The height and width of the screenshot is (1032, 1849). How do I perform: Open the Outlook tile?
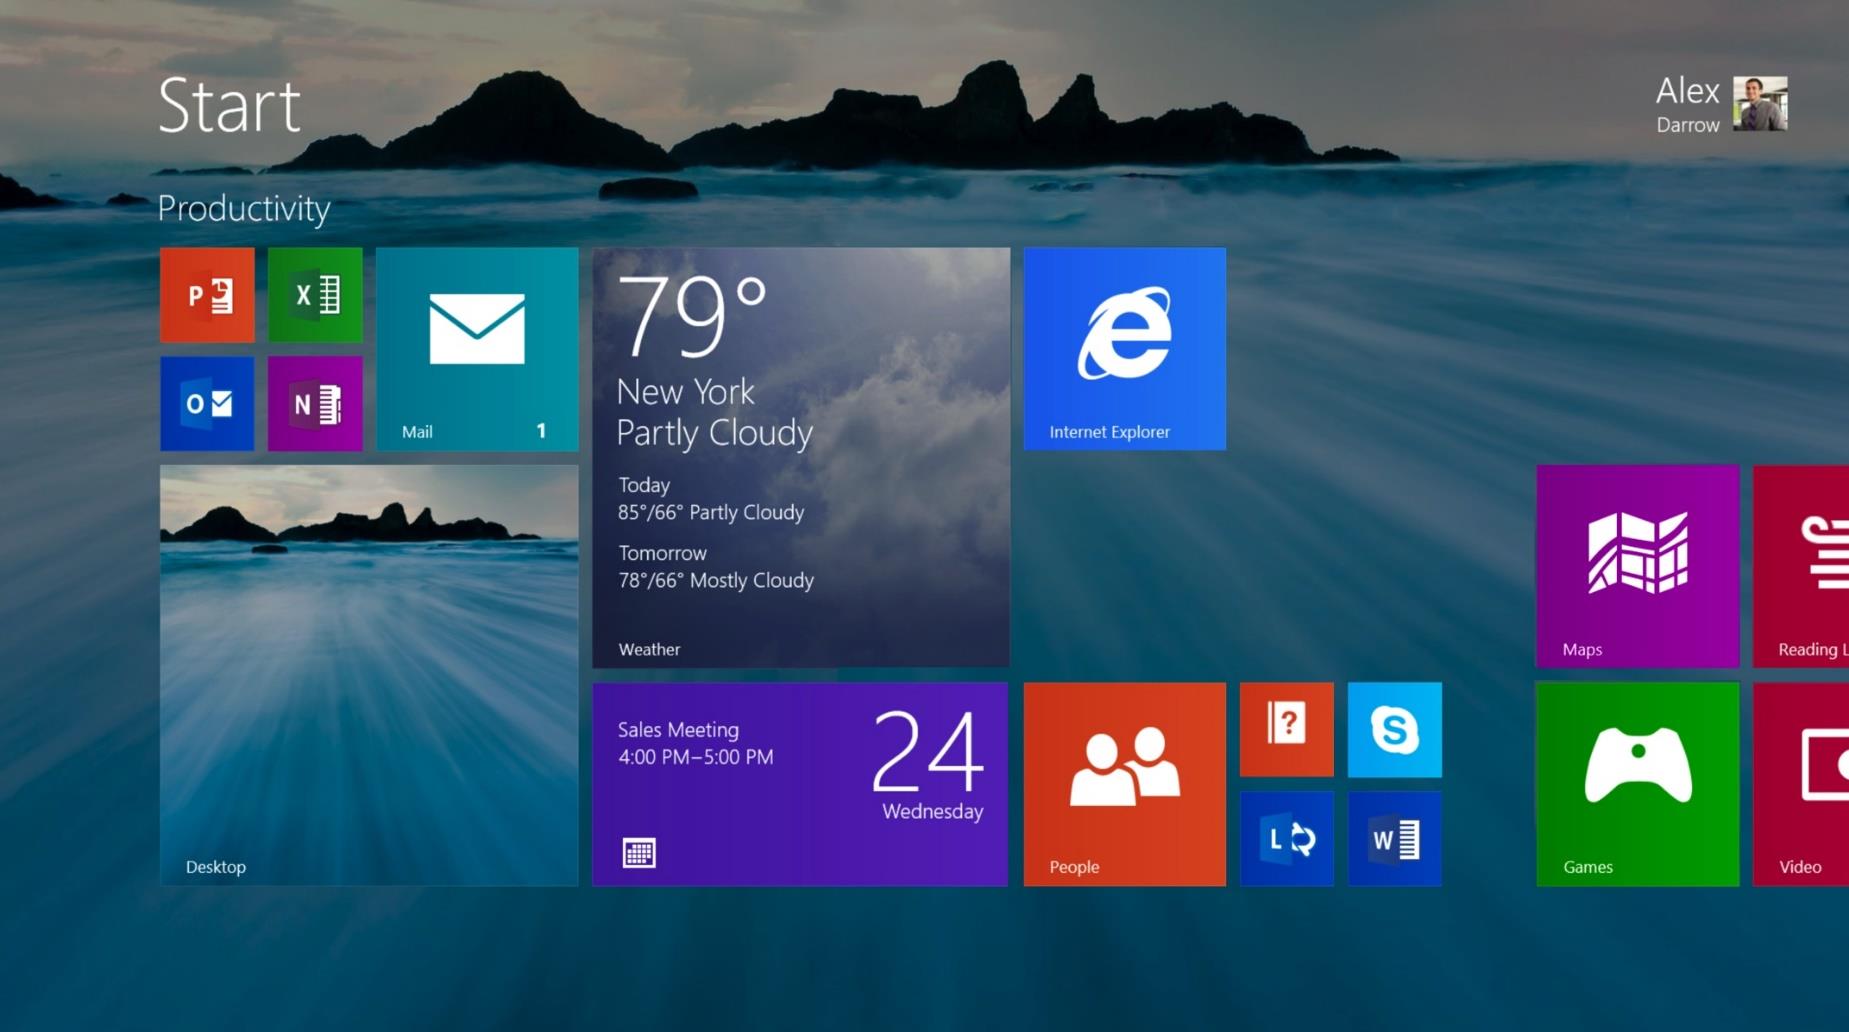(x=207, y=403)
